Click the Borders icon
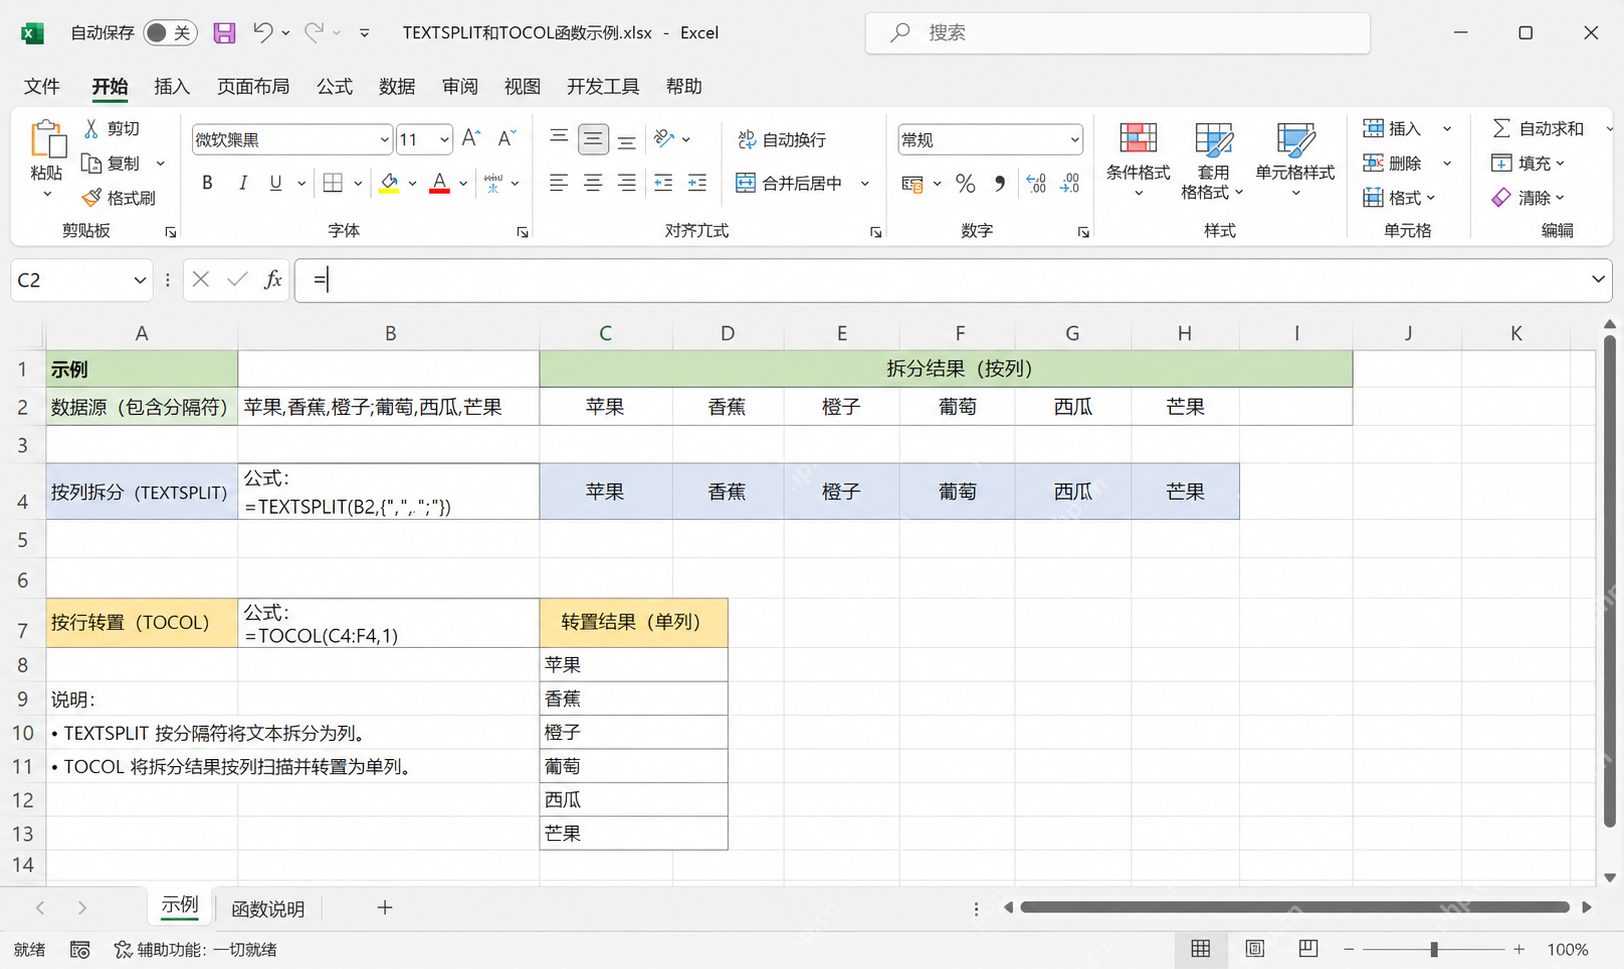This screenshot has height=969, width=1624. click(333, 183)
